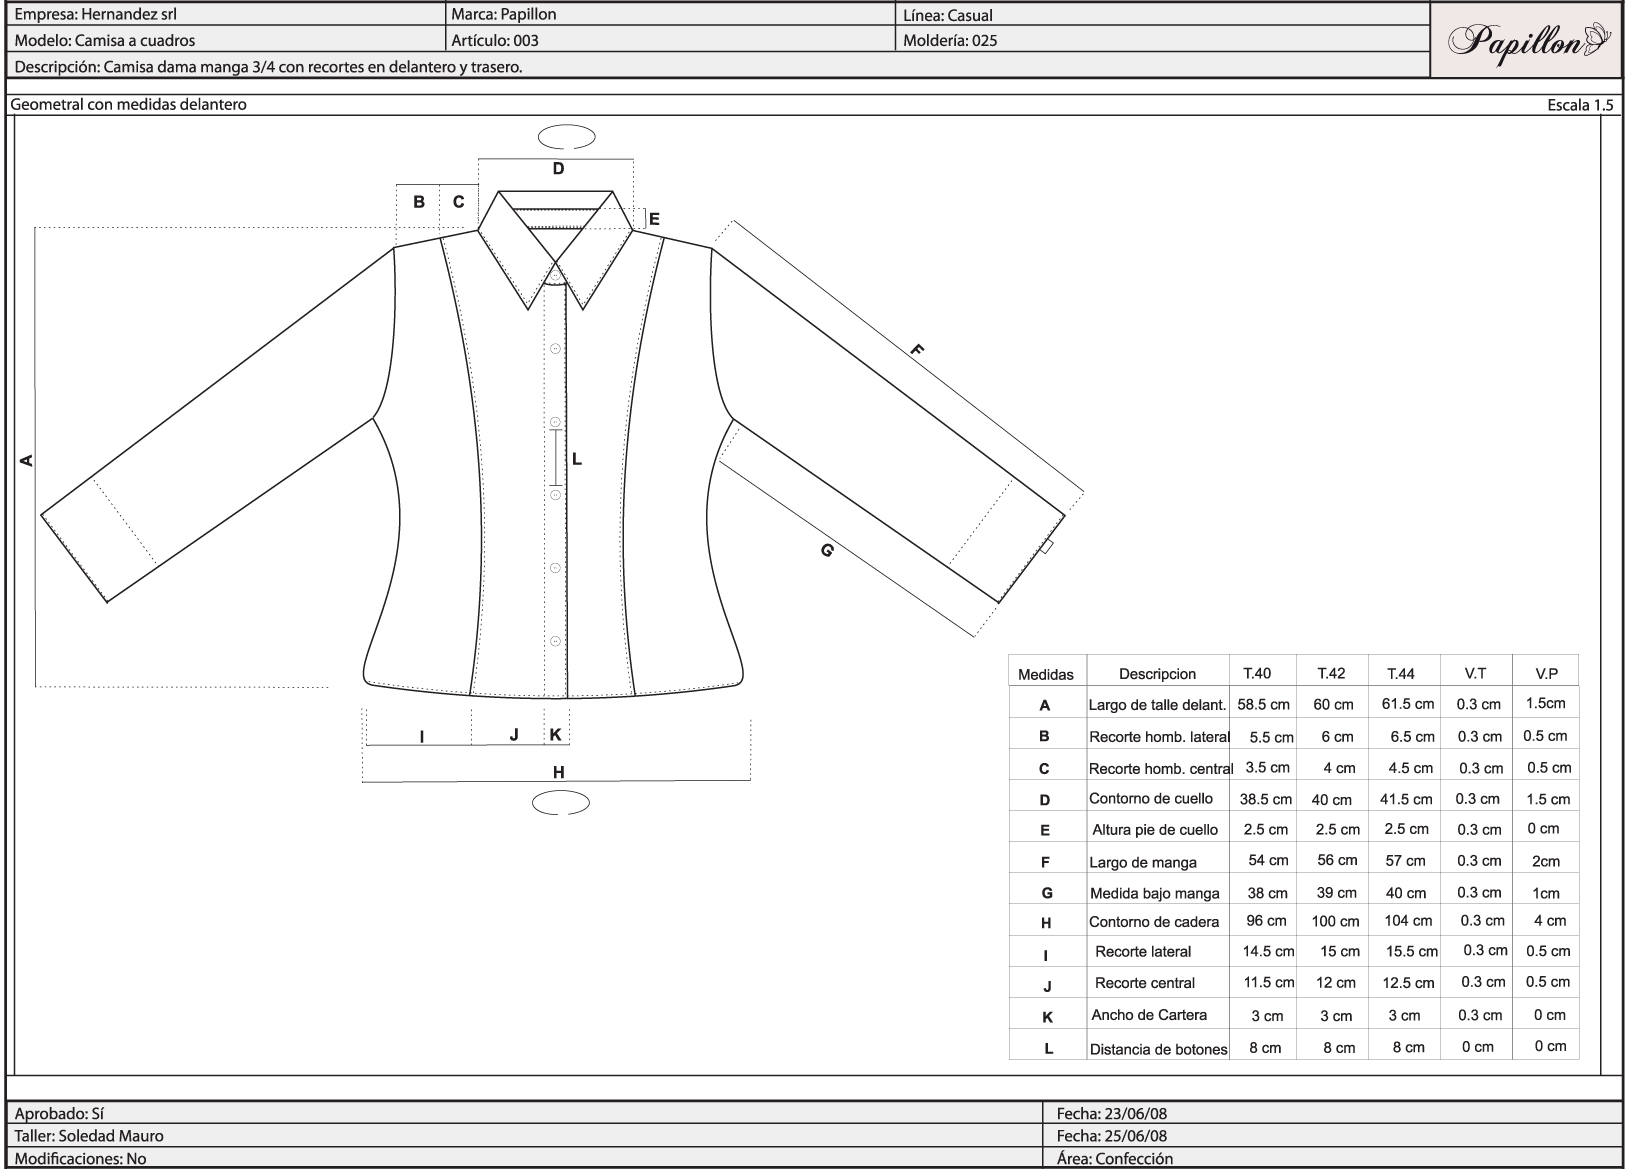Select label G below the right sleeve
This screenshot has height=1169, width=1627.
(x=827, y=550)
